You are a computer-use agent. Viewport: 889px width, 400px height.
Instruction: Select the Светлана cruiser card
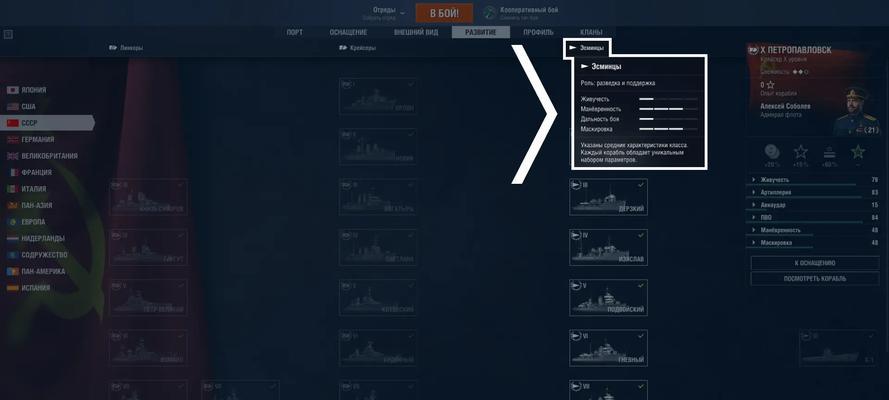pyautogui.click(x=378, y=248)
